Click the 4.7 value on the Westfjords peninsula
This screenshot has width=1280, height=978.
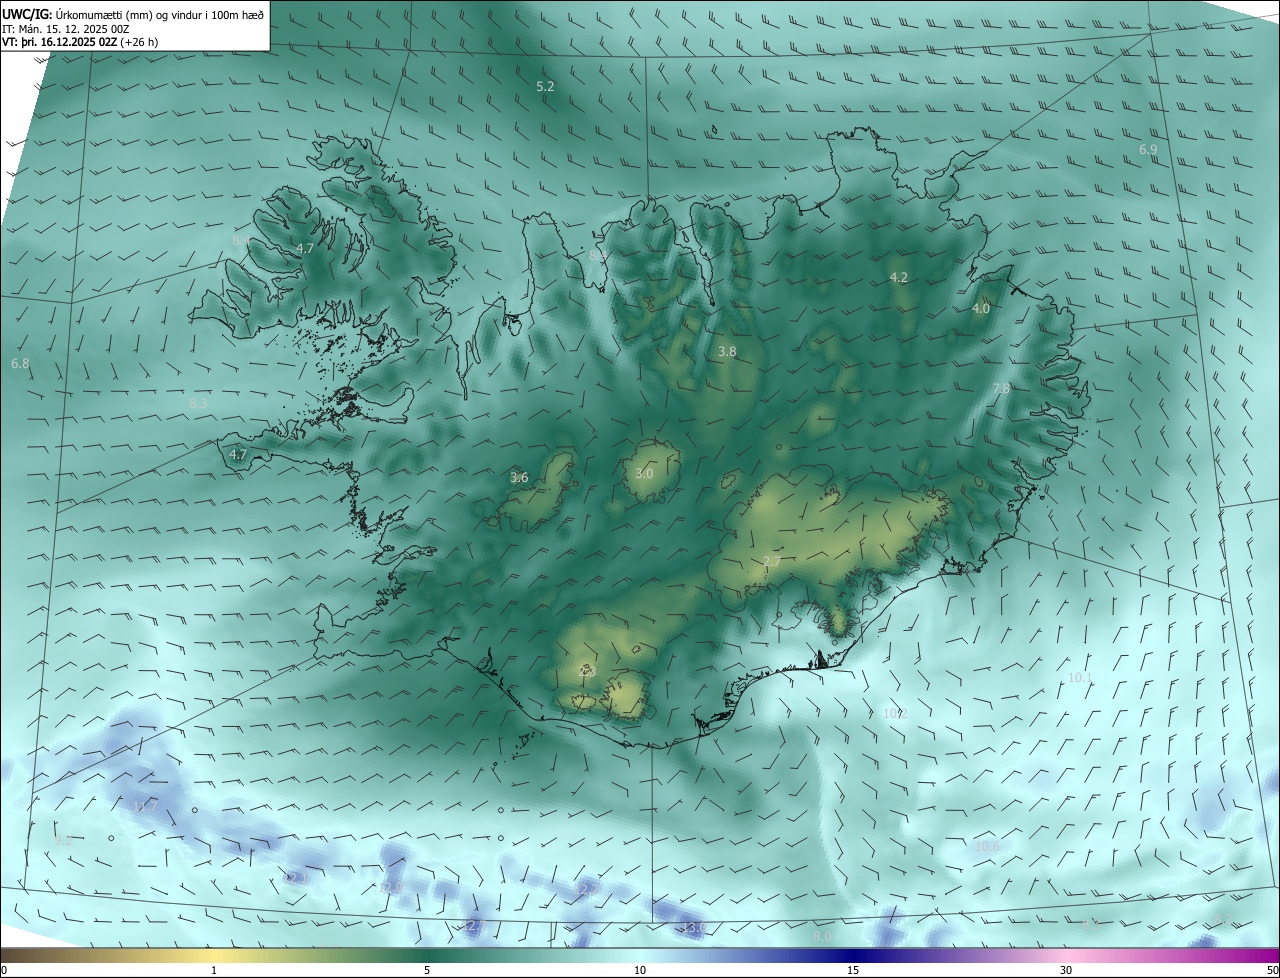(x=305, y=248)
